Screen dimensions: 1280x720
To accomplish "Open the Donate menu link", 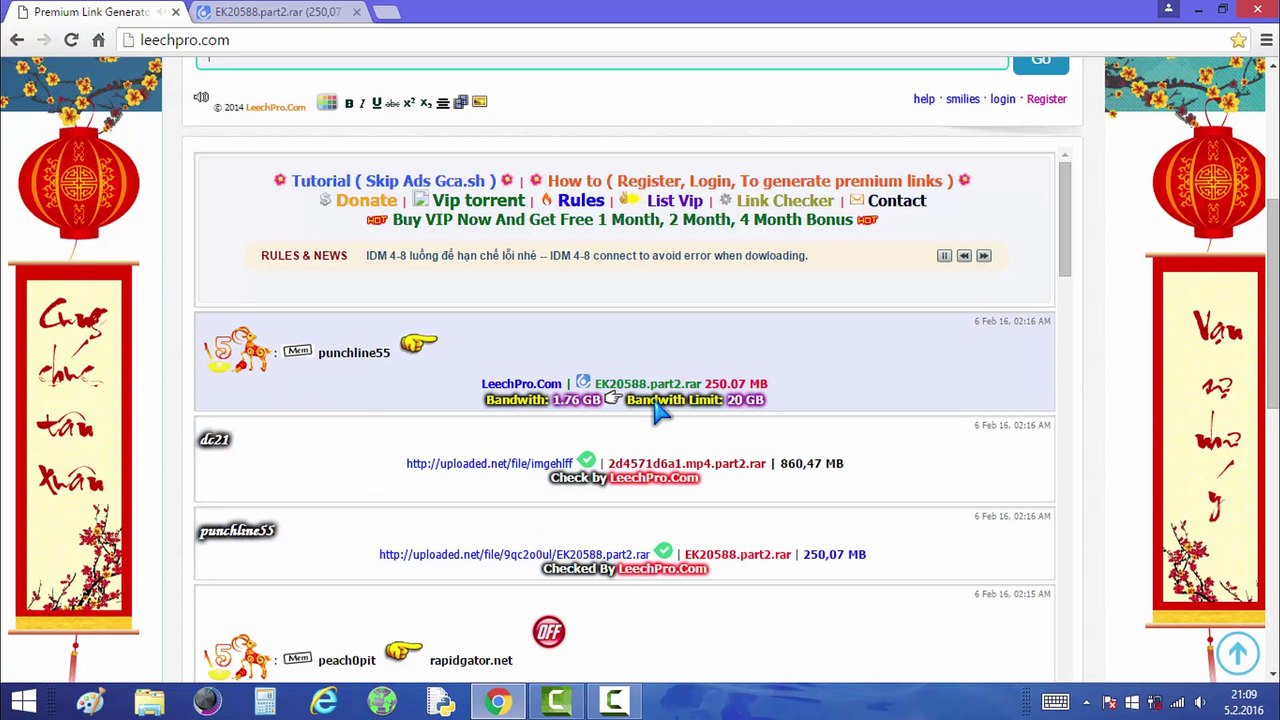I will [366, 200].
